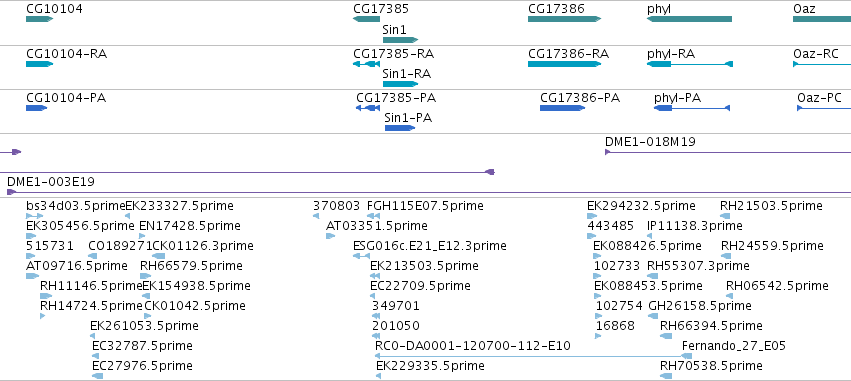Select the Oaz-RC transcript label
This screenshot has height=381, width=851.
pyautogui.click(x=816, y=54)
